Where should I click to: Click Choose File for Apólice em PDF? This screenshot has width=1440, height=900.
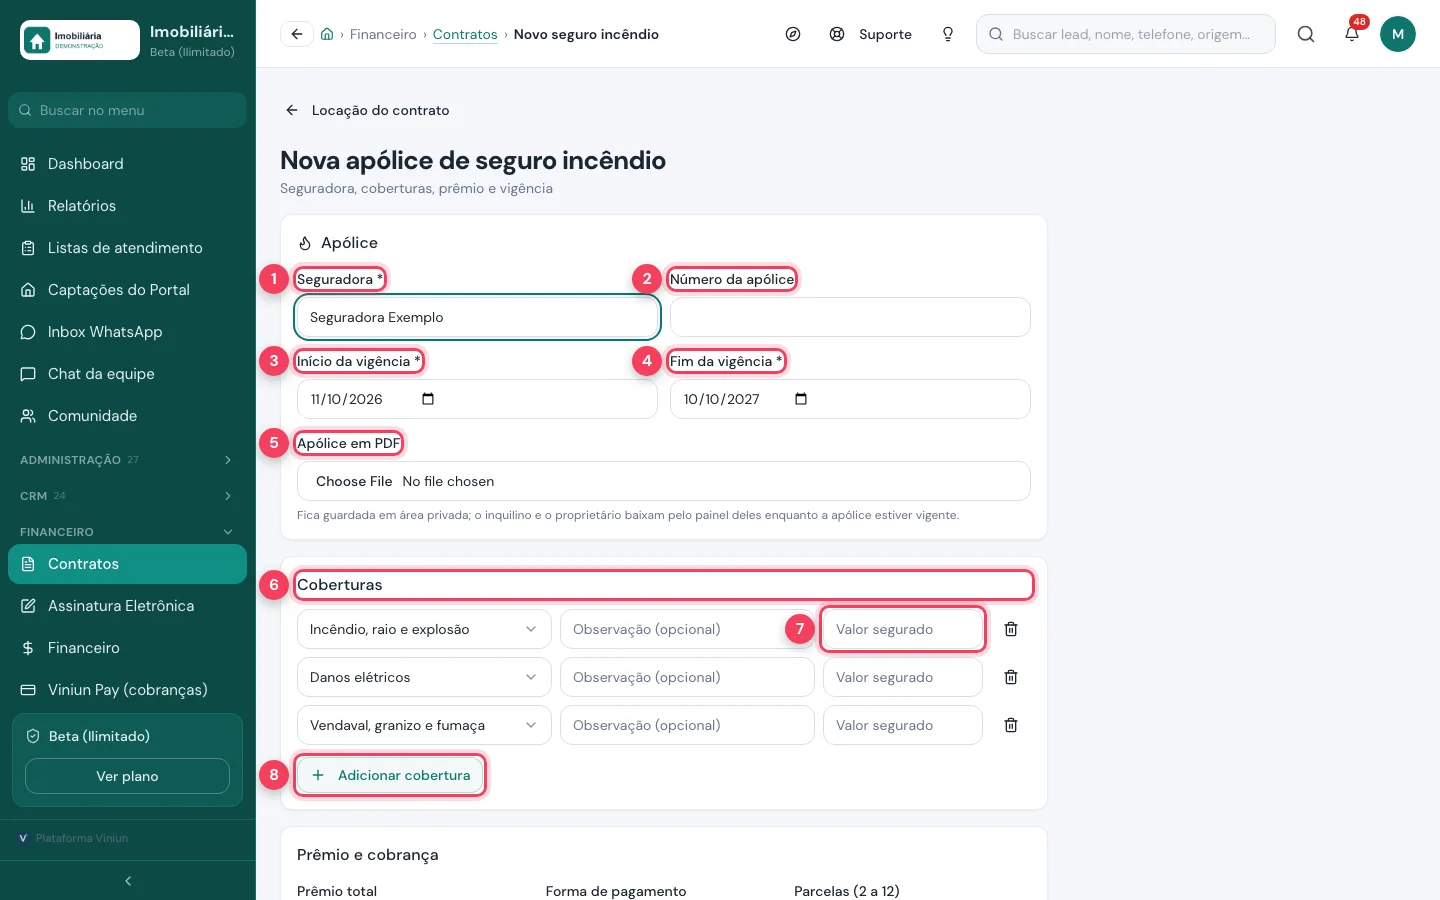point(354,481)
